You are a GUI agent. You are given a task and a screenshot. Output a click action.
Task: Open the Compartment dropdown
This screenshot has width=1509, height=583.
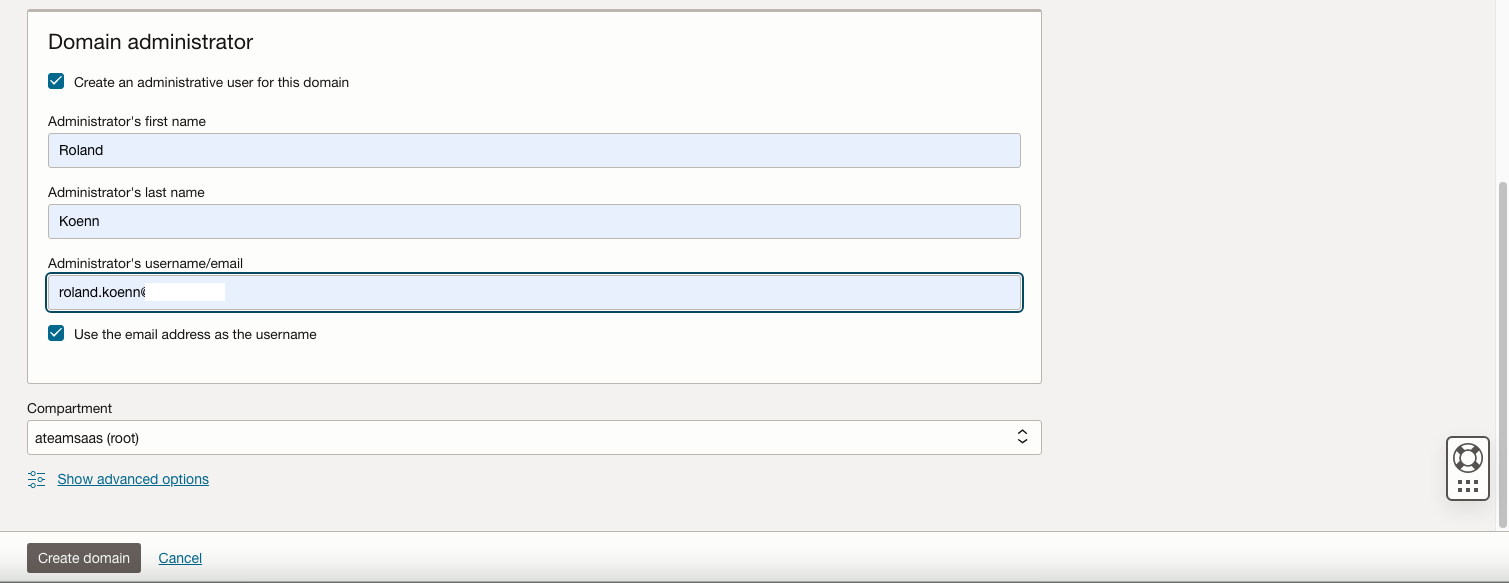535,437
